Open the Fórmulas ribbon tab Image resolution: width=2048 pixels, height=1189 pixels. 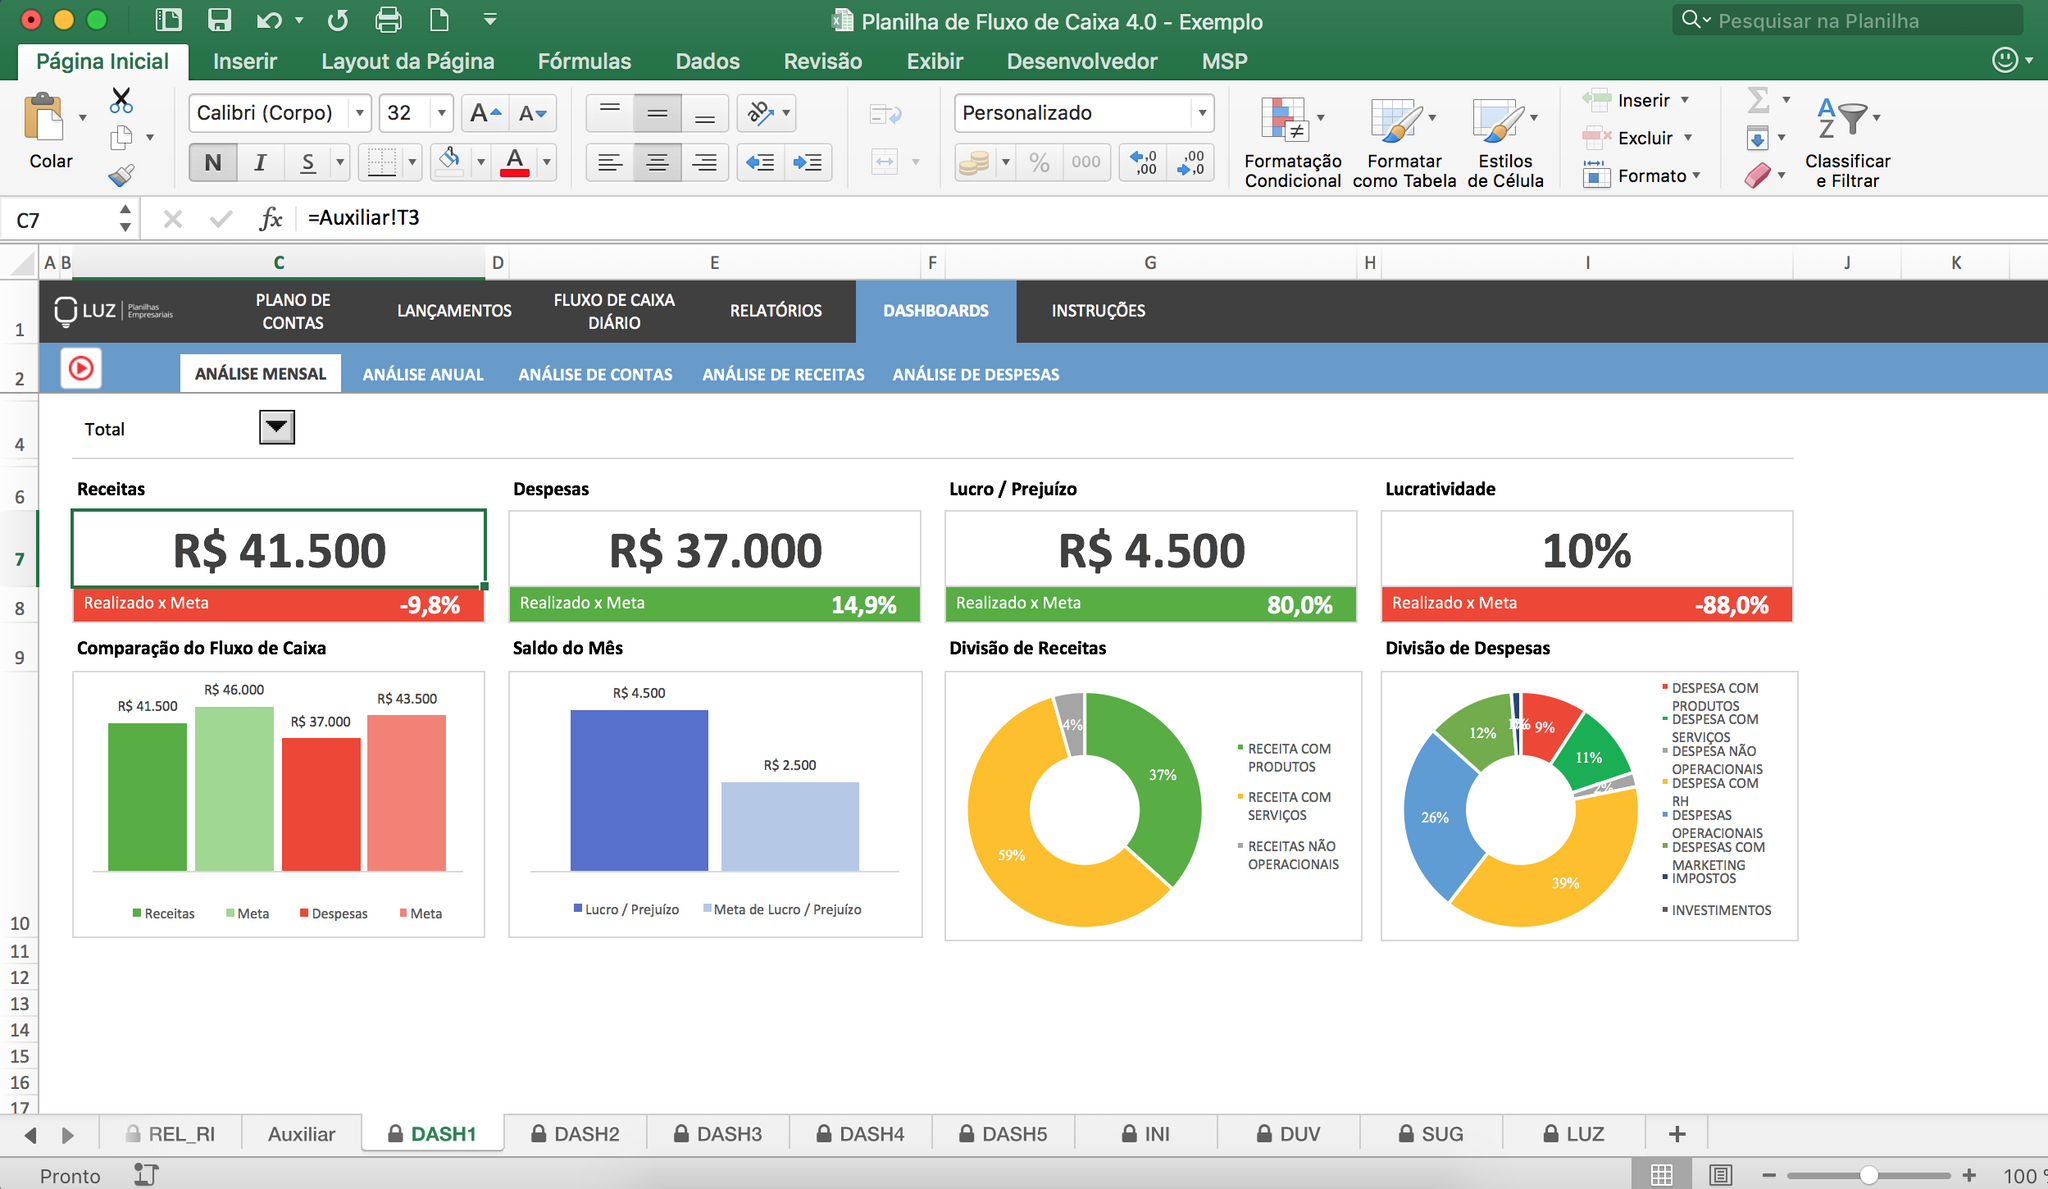[584, 61]
